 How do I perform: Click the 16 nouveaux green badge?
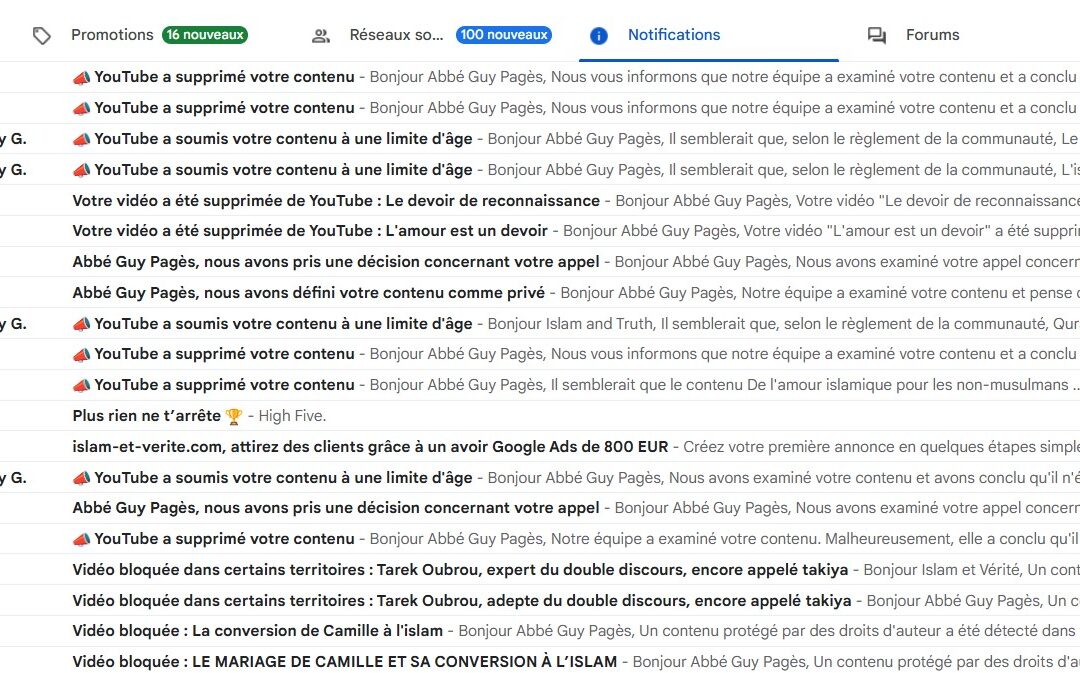(205, 34)
